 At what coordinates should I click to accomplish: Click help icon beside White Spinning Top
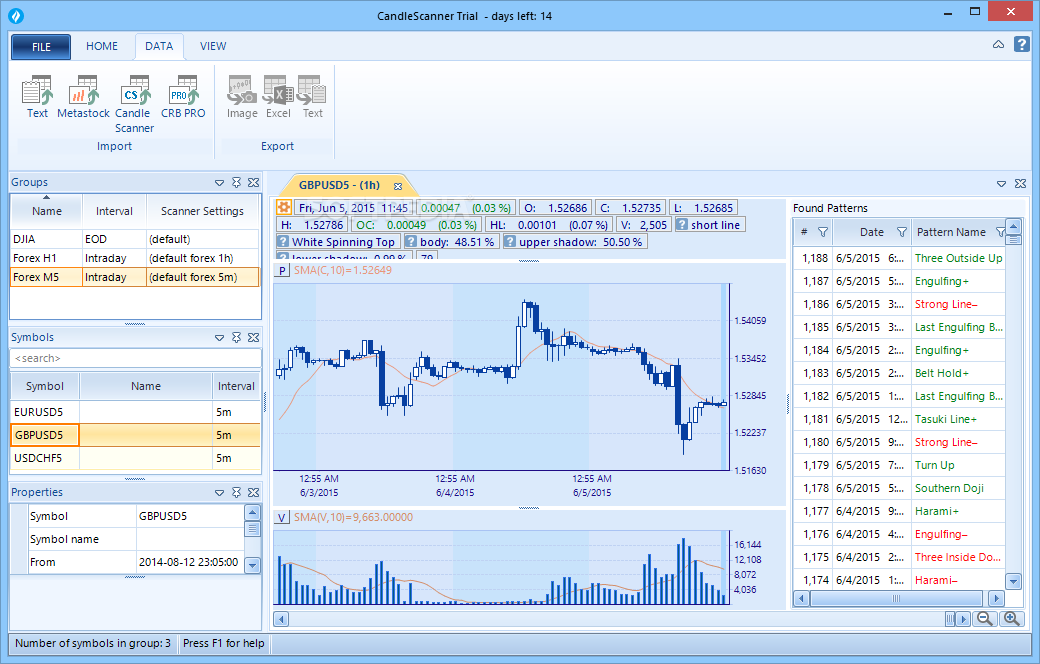283,241
